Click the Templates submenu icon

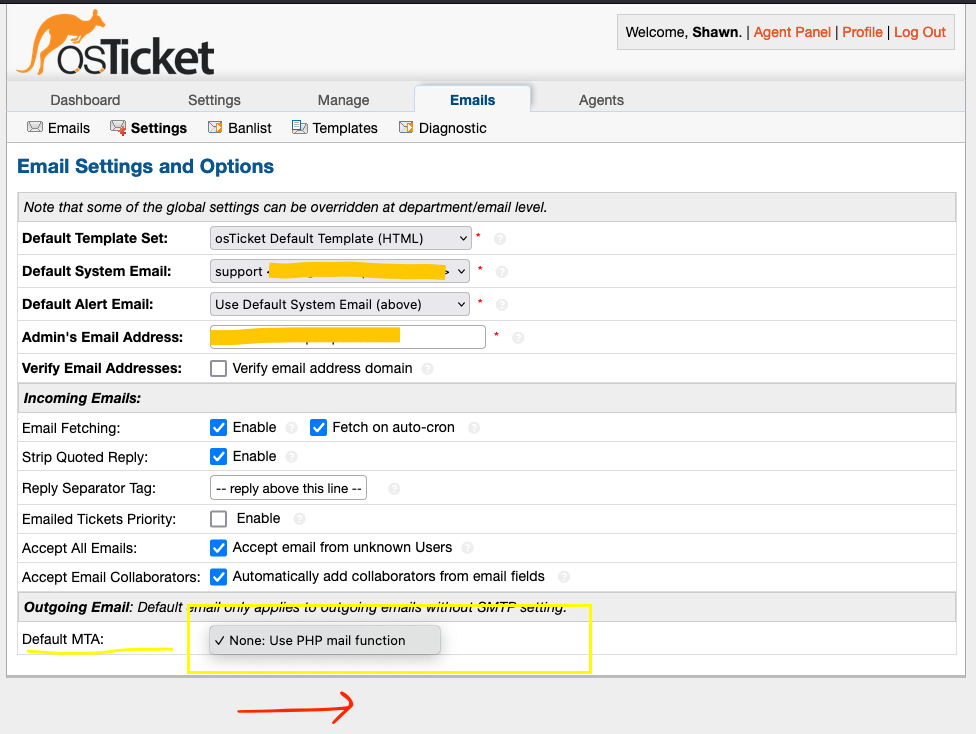tap(299, 128)
